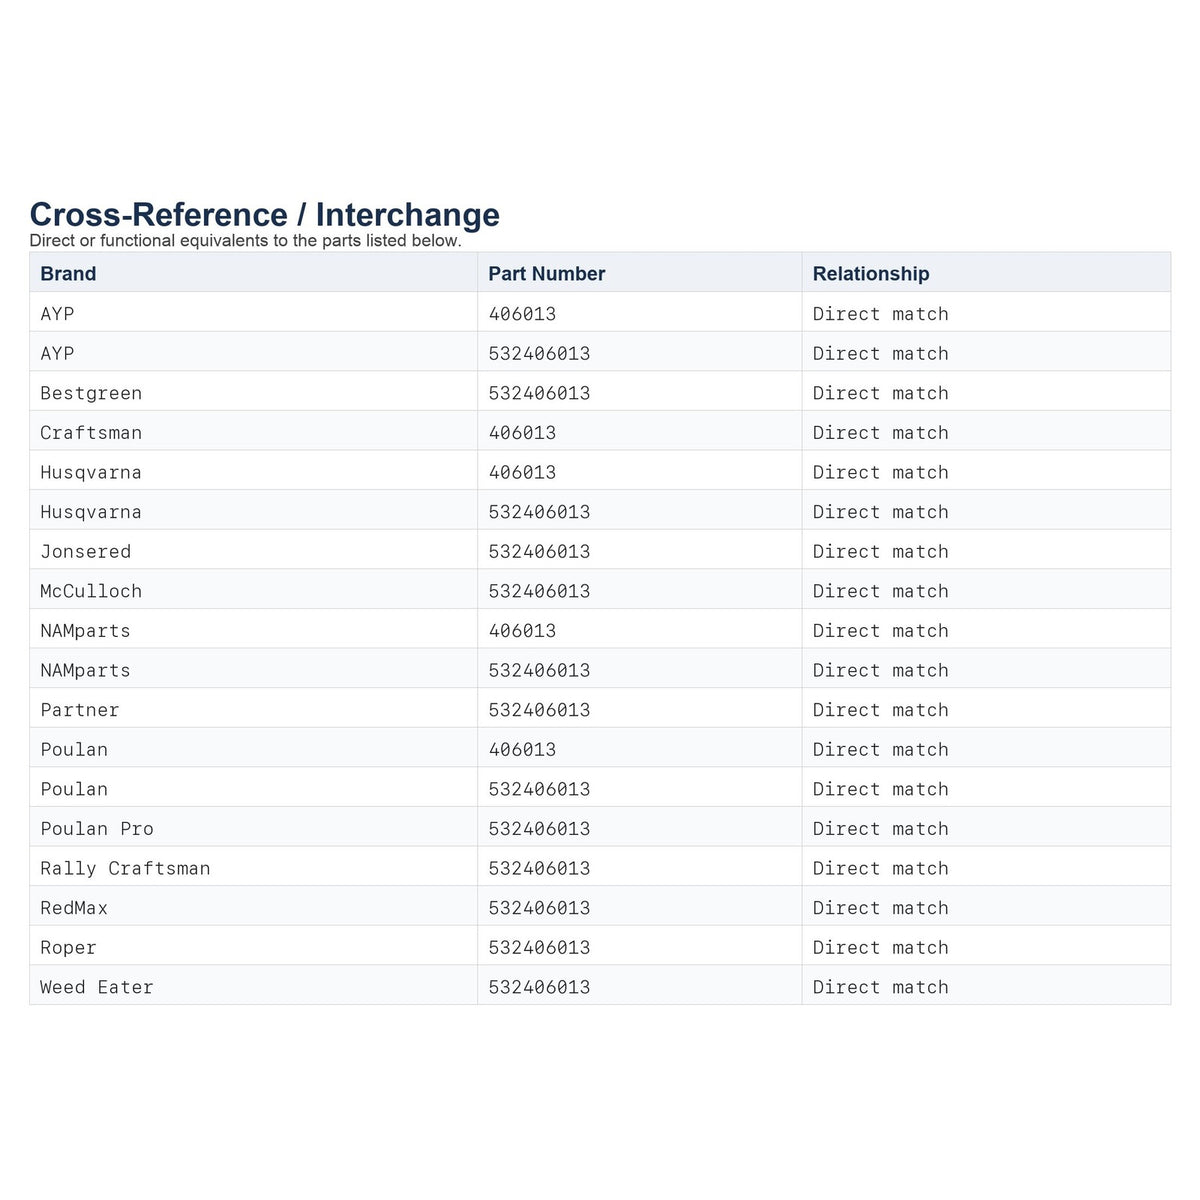Click the Cross-Reference / Interchange heading

click(x=264, y=215)
